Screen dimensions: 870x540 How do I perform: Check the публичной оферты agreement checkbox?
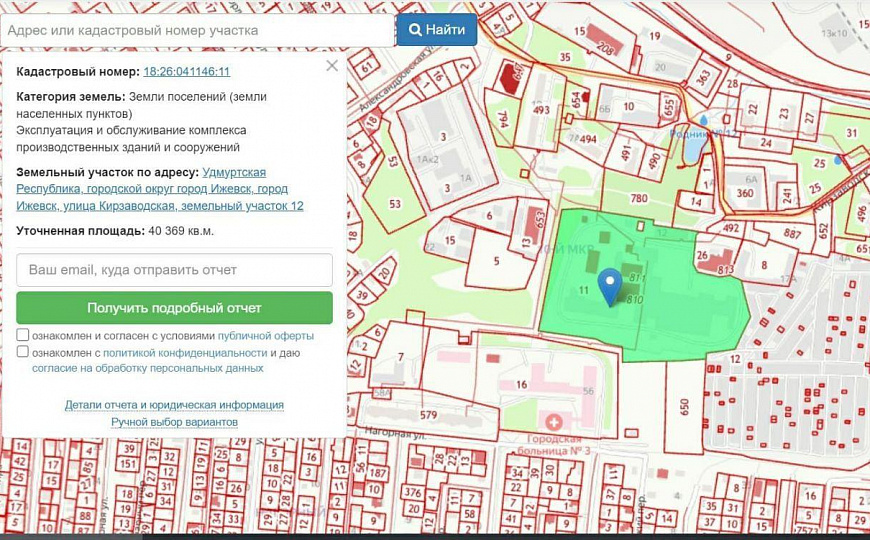tap(23, 335)
